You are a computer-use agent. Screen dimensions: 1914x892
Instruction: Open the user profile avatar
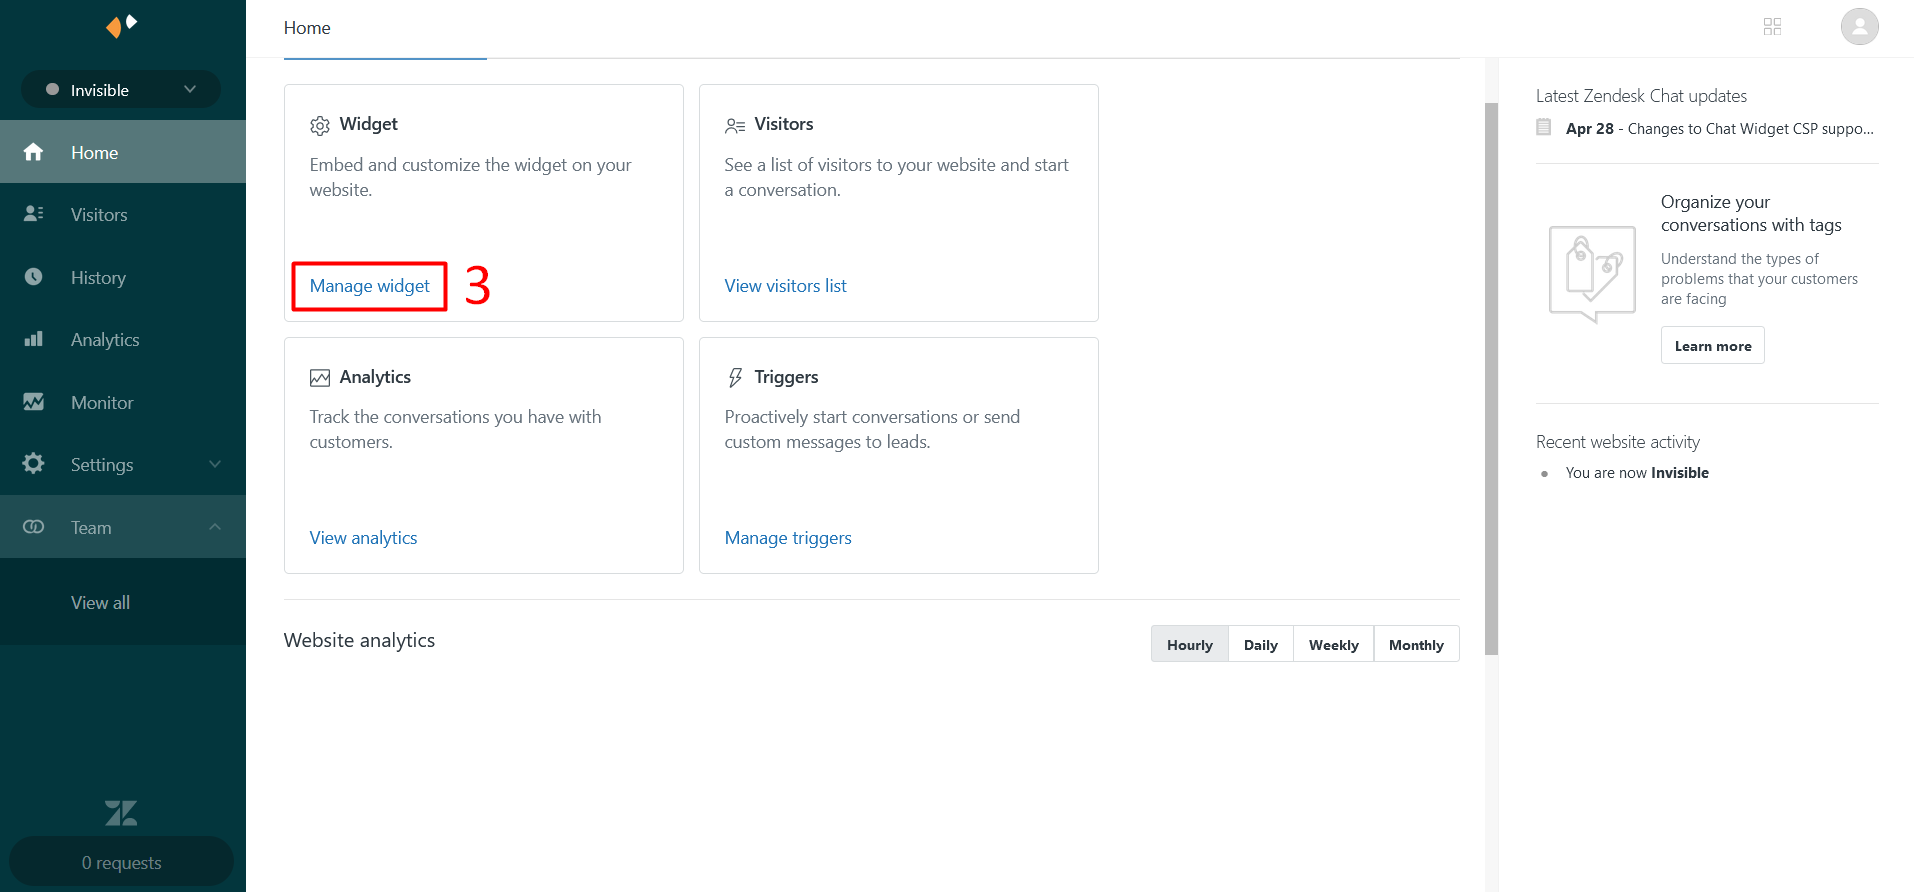click(1859, 27)
